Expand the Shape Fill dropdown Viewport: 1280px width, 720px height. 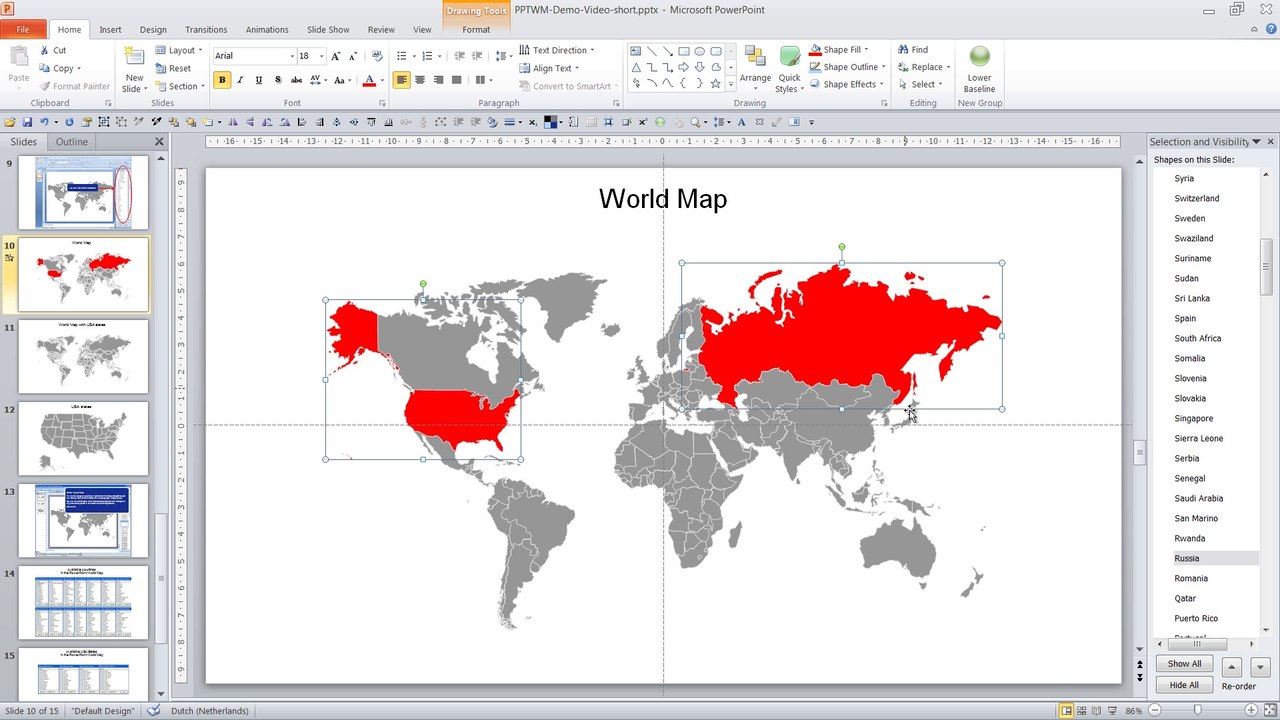(x=866, y=49)
